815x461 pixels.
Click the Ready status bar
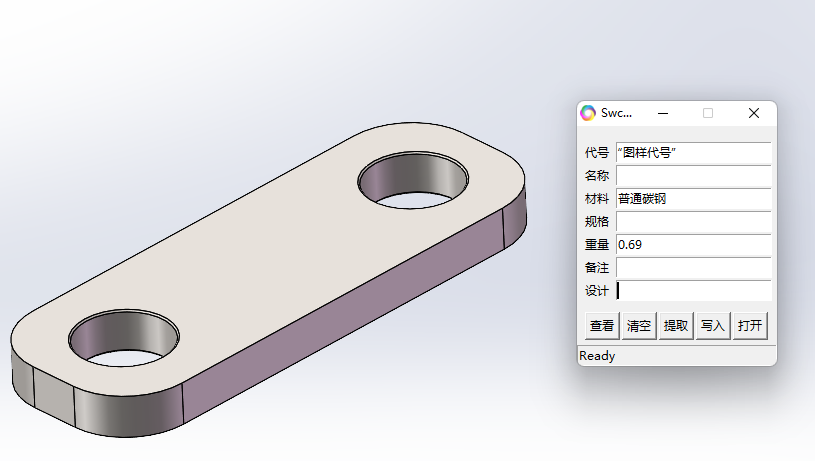click(676, 356)
